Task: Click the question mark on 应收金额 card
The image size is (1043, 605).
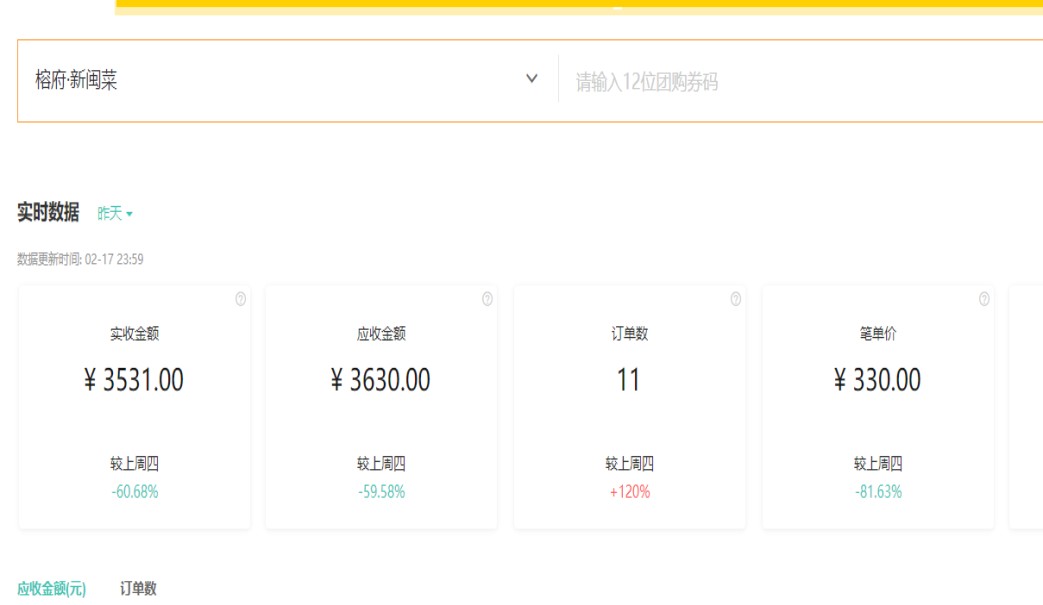Action: click(x=487, y=299)
